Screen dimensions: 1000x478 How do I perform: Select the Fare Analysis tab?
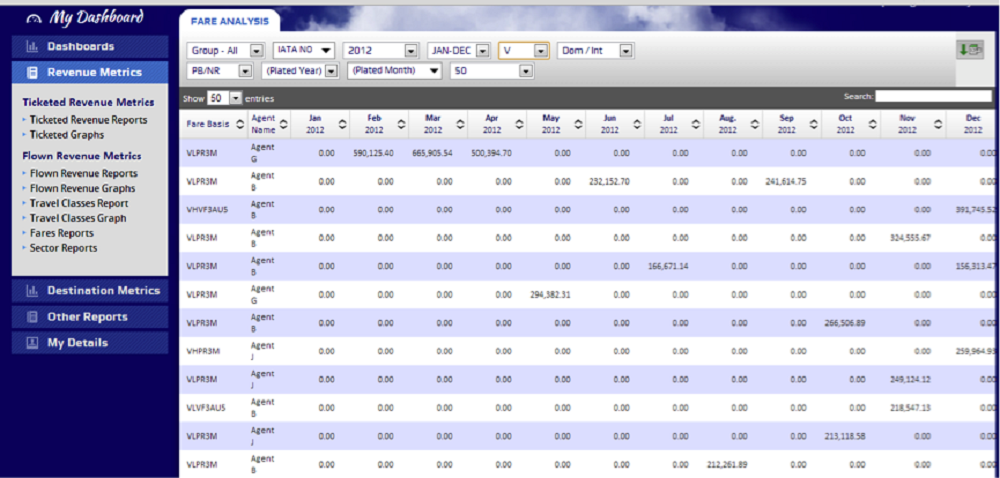coord(229,20)
